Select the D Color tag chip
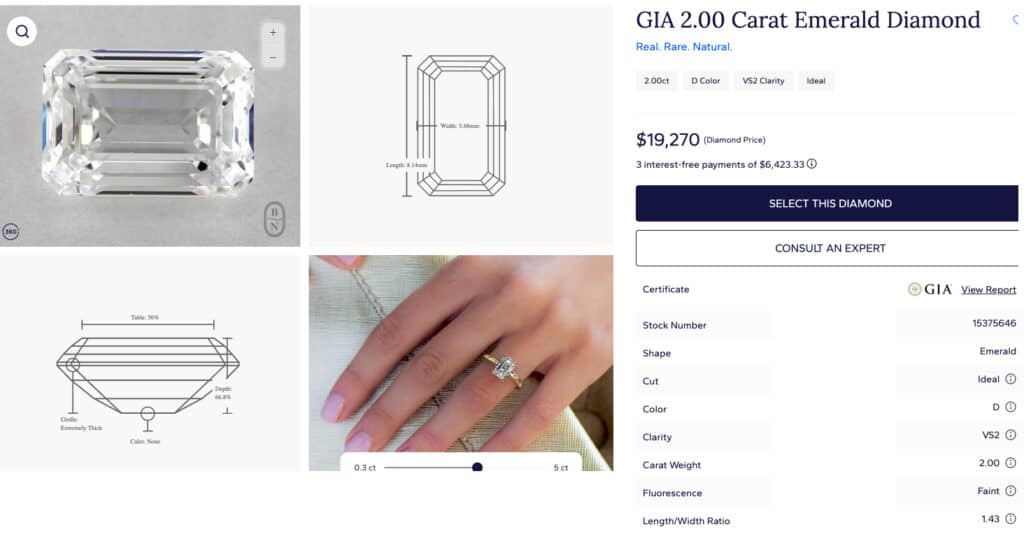The height and width of the screenshot is (548, 1024). pos(706,81)
